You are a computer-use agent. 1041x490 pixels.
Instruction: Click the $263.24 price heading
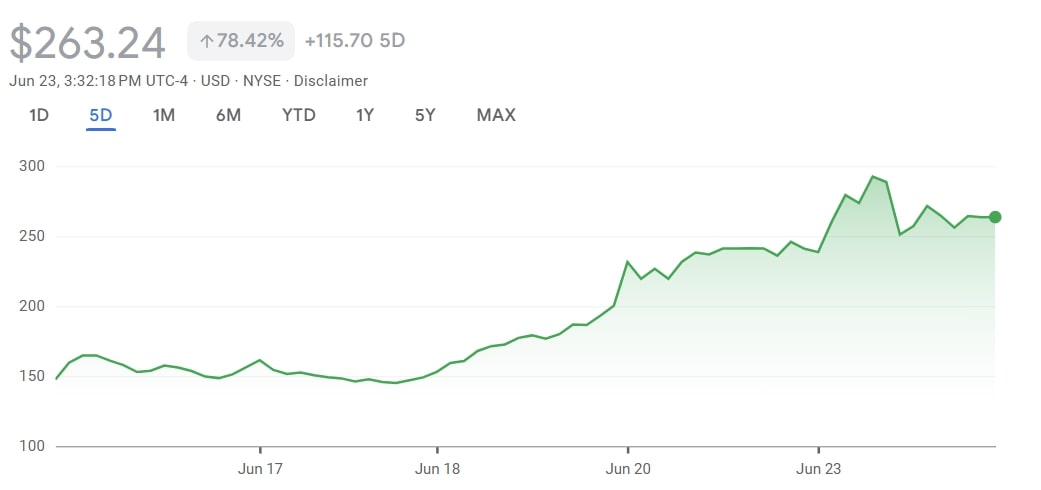point(88,42)
